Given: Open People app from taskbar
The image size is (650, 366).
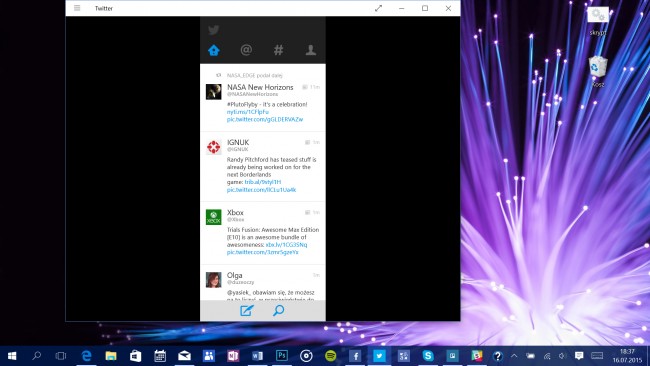Looking at the screenshot, I should 209,356.
